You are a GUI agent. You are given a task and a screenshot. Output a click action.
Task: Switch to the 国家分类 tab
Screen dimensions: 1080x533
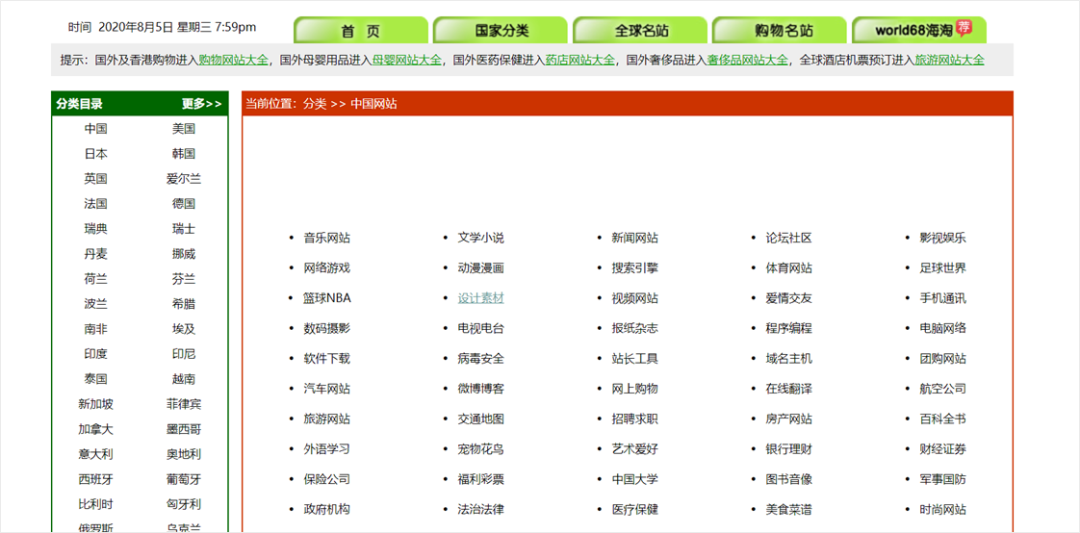click(x=501, y=30)
